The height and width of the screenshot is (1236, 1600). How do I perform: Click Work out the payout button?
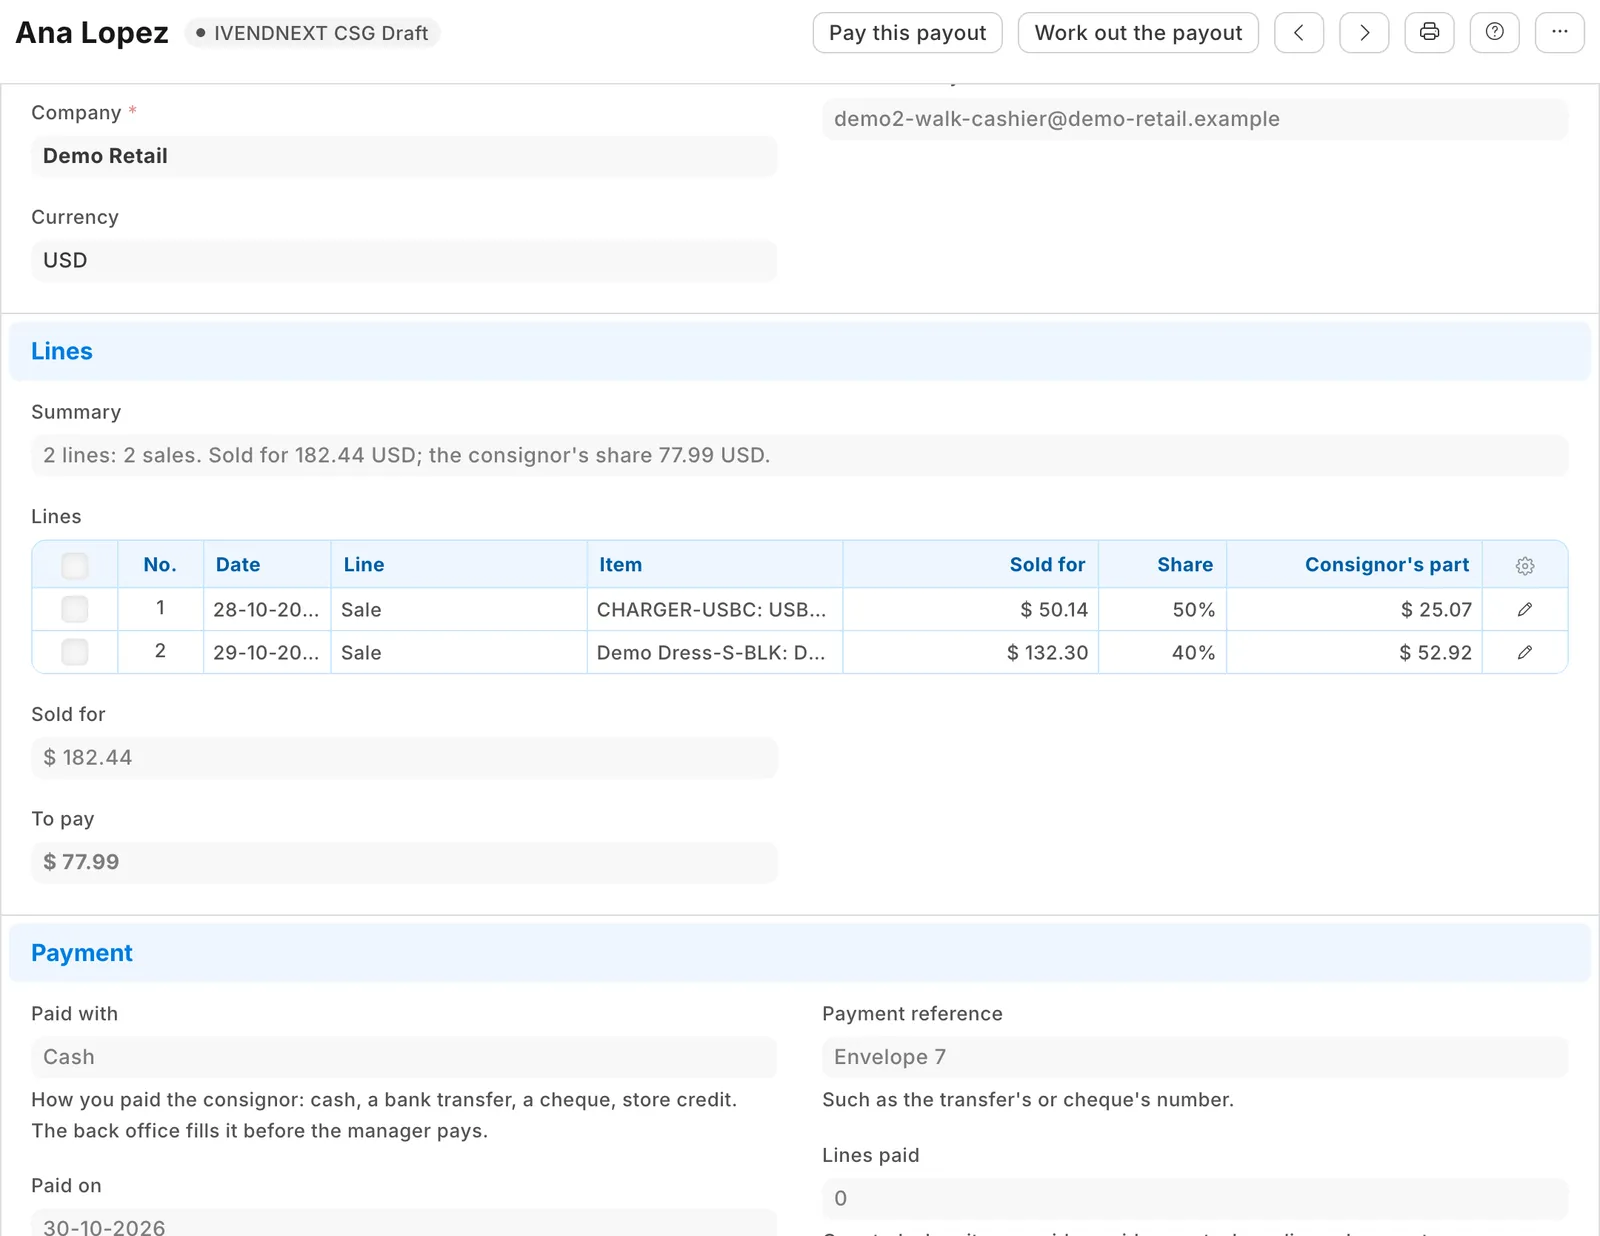[1138, 33]
